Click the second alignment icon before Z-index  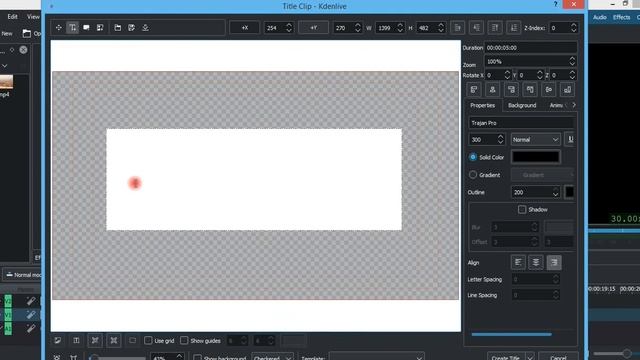tap(476, 28)
